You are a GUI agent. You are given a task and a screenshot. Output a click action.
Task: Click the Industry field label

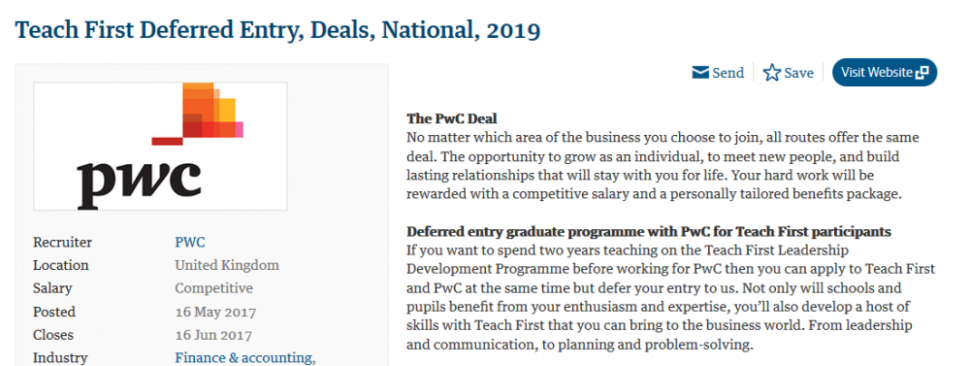pyautogui.click(x=61, y=358)
